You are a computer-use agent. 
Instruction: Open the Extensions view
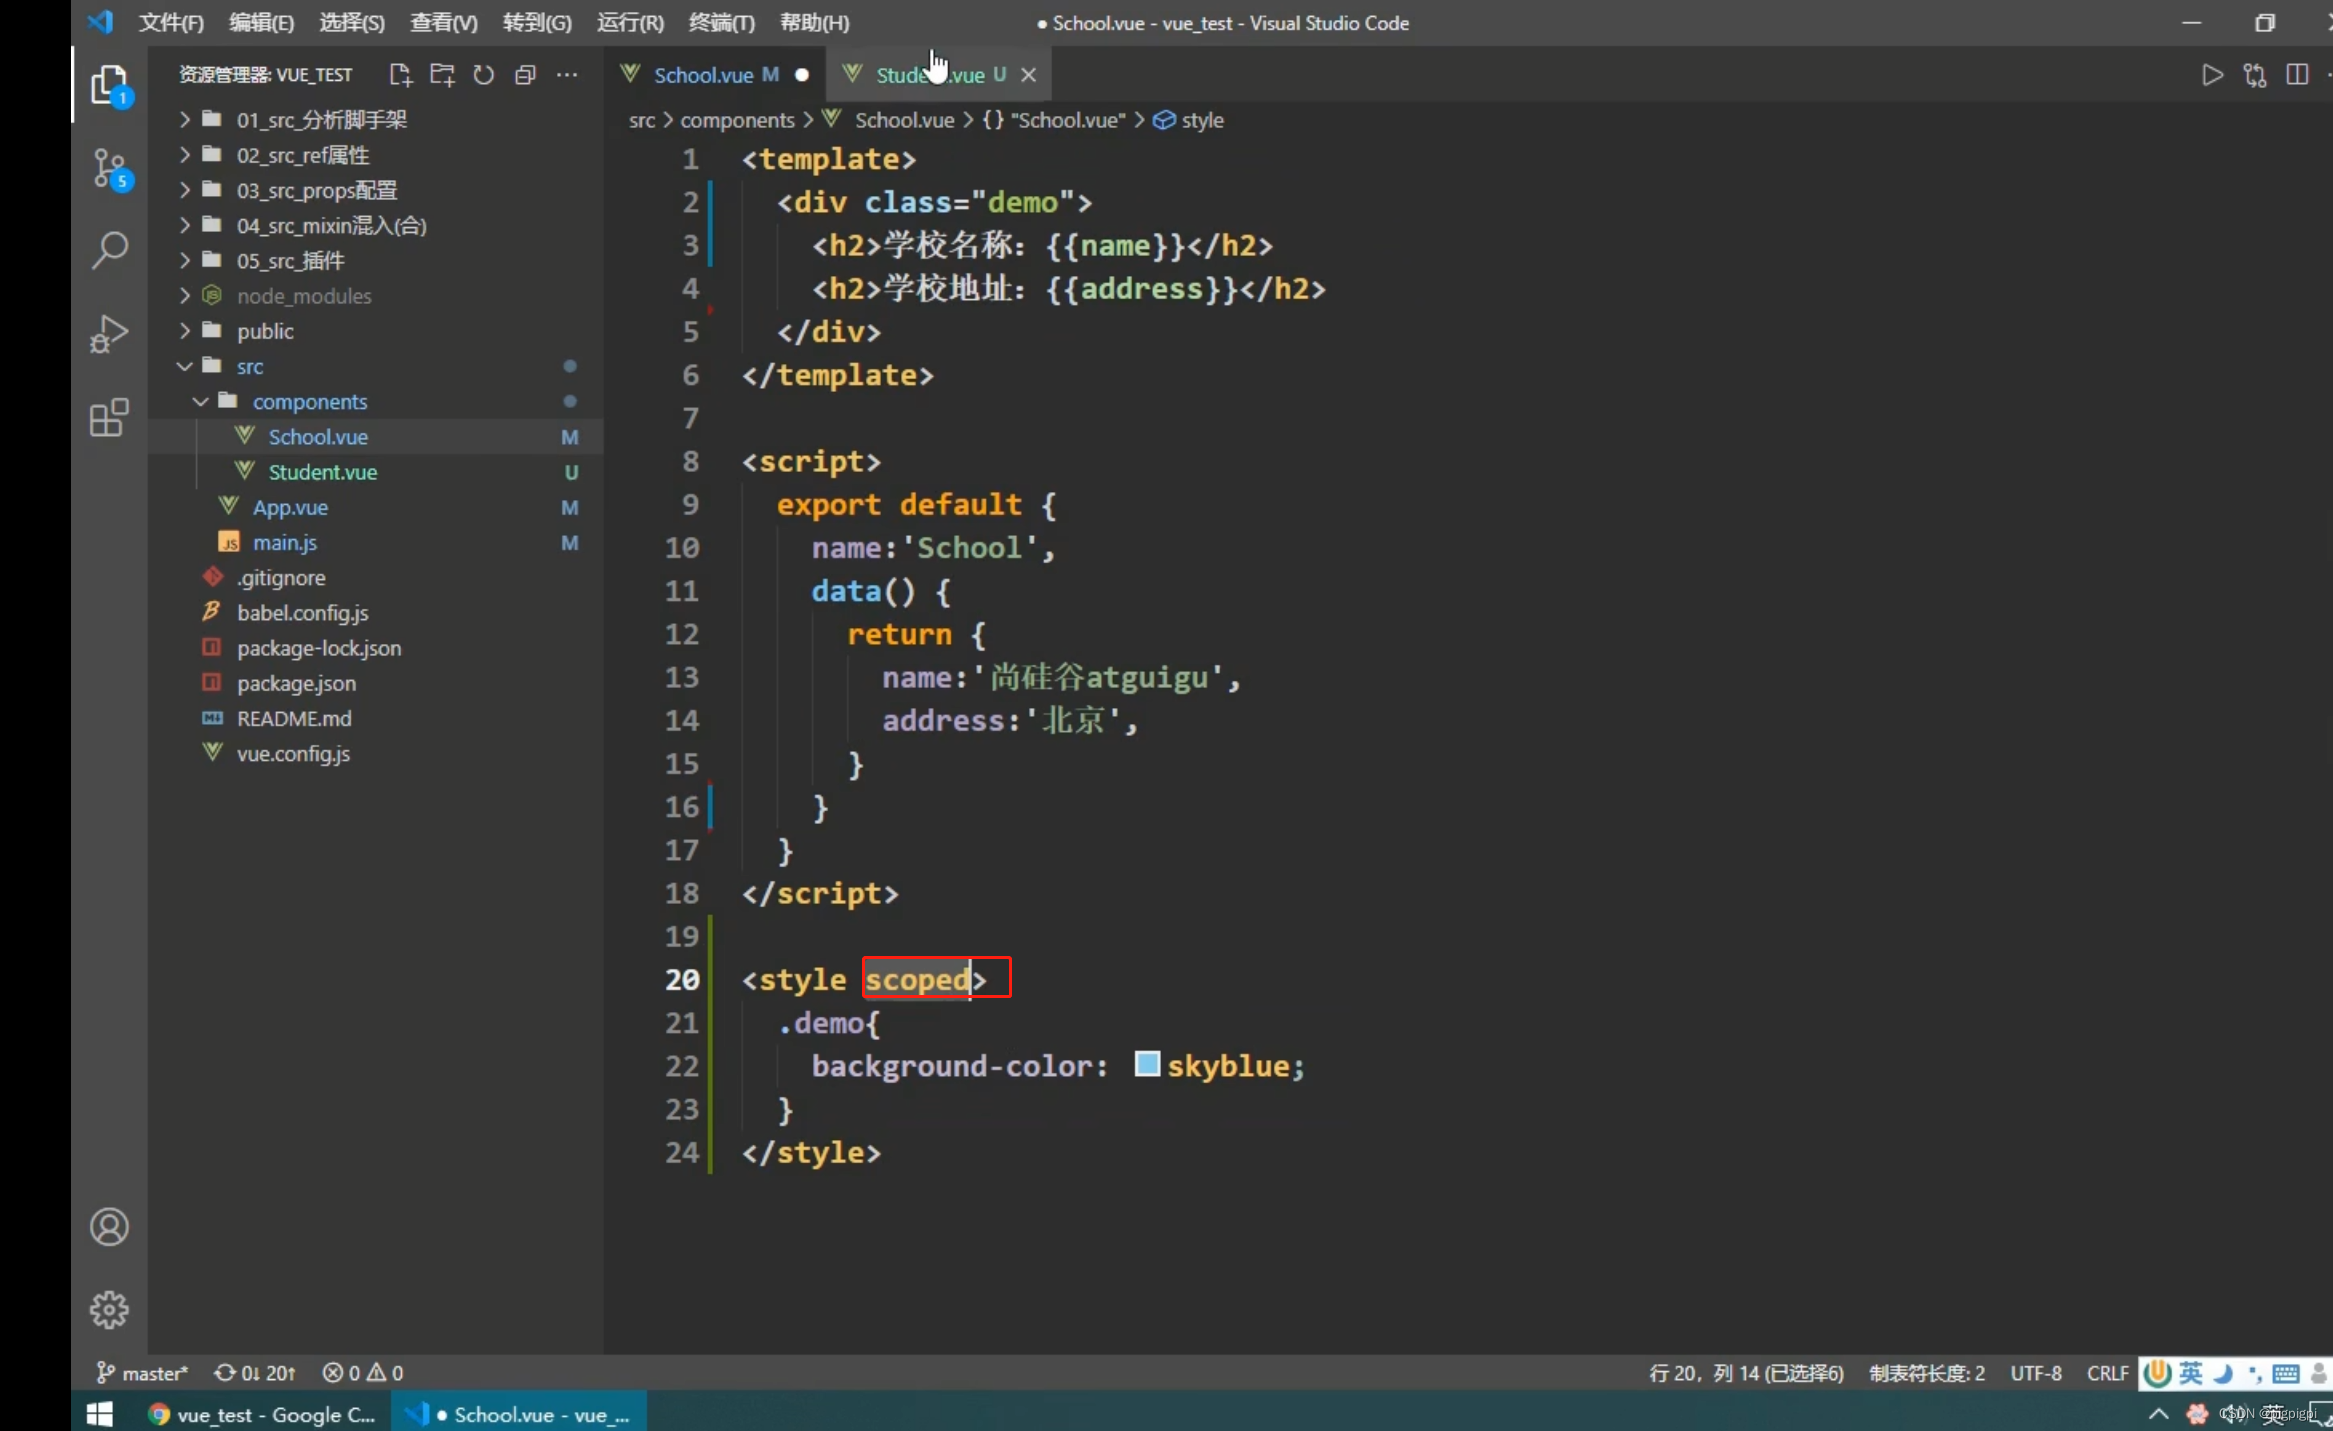[109, 417]
